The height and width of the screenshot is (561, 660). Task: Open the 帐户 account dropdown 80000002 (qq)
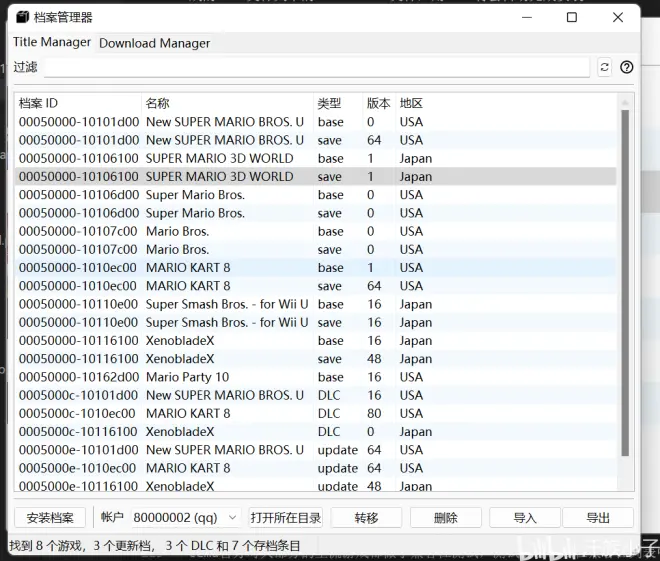point(186,517)
